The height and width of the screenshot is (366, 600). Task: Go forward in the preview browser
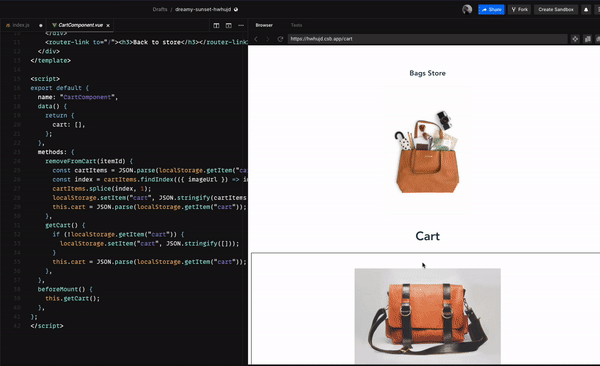267,39
